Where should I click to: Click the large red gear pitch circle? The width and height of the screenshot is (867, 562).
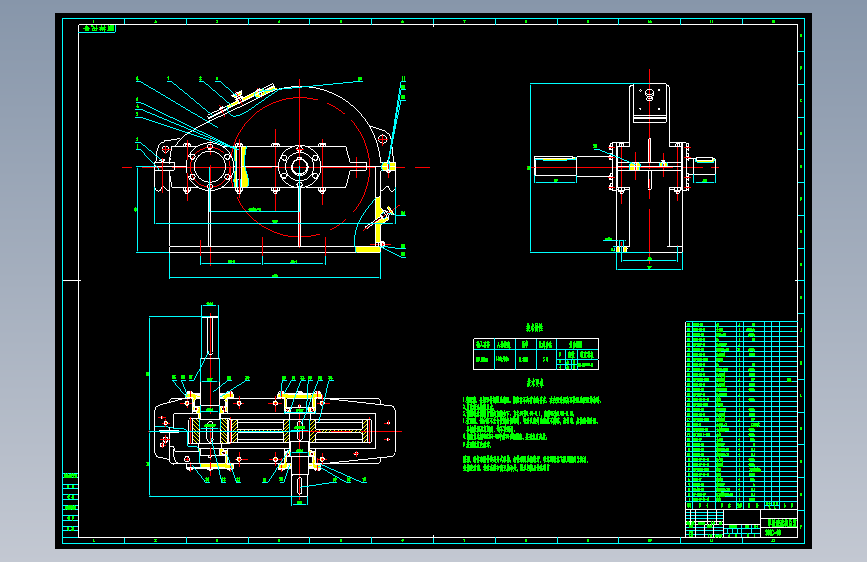pyautogui.click(x=300, y=167)
